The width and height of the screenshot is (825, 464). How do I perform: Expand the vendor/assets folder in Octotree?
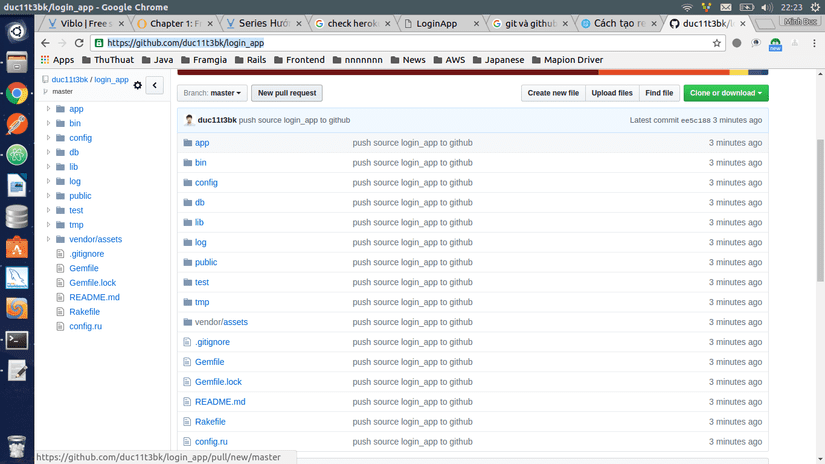(x=48, y=239)
